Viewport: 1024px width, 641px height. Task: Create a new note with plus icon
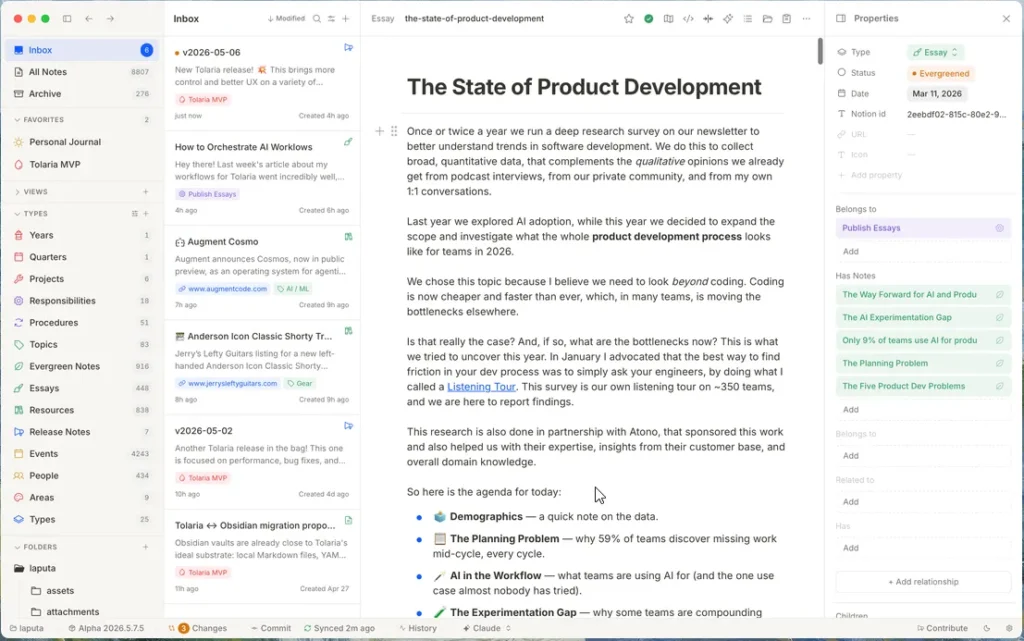tap(346, 19)
